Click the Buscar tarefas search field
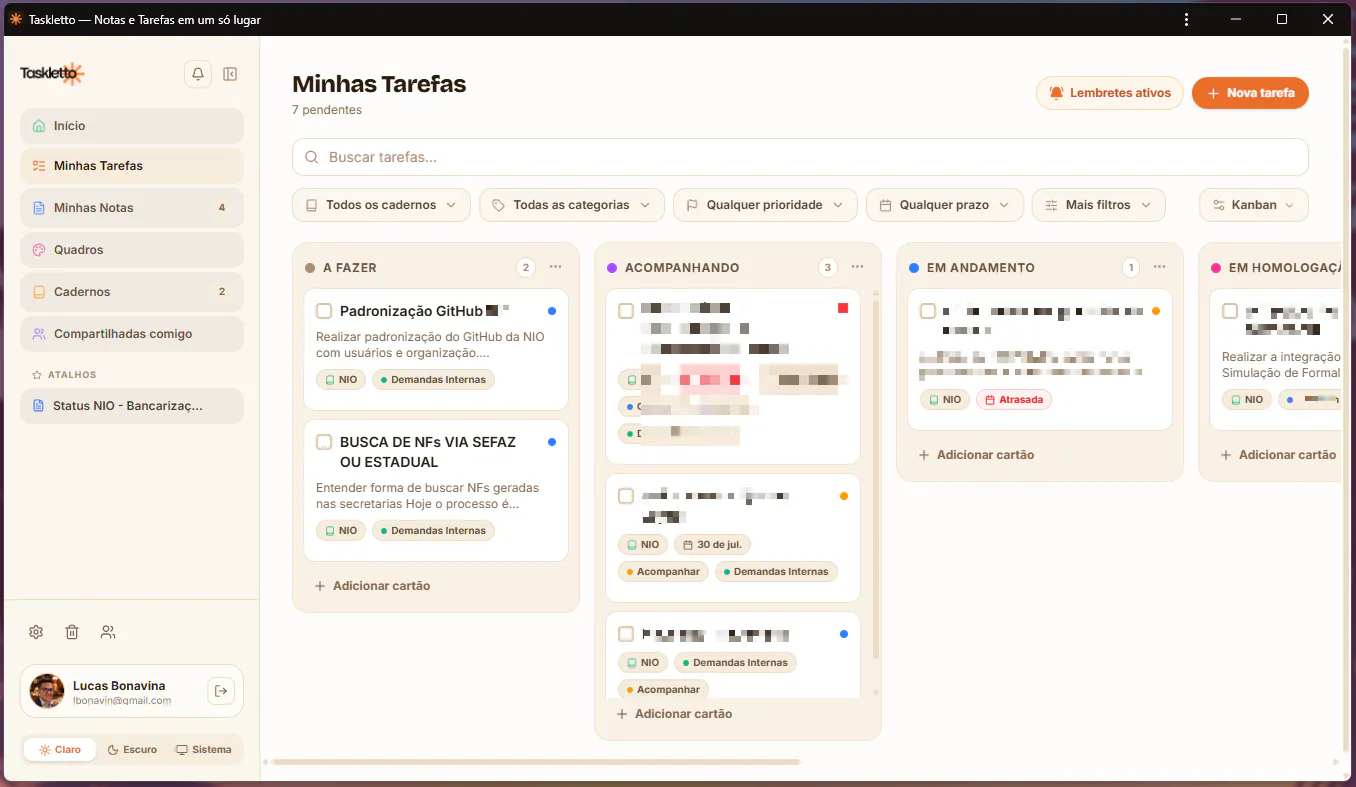The height and width of the screenshot is (787, 1356). point(800,157)
